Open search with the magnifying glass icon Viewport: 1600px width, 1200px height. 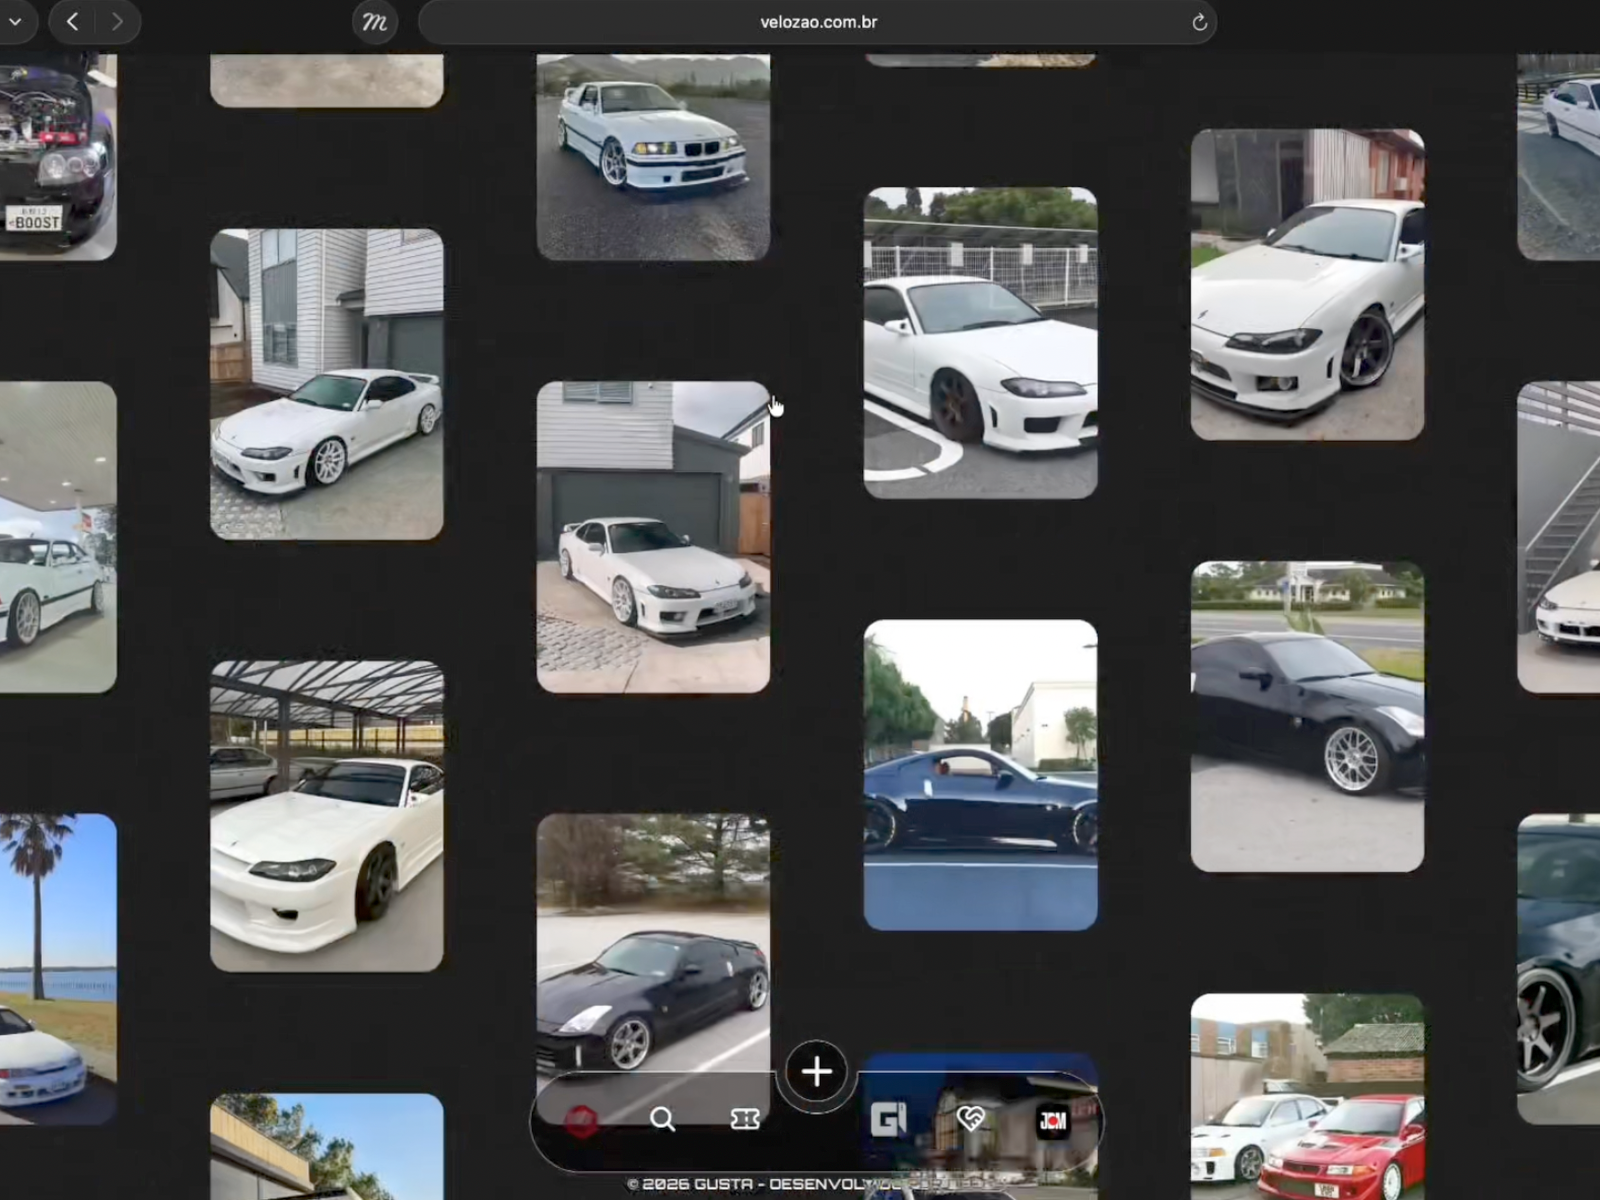click(x=662, y=1119)
